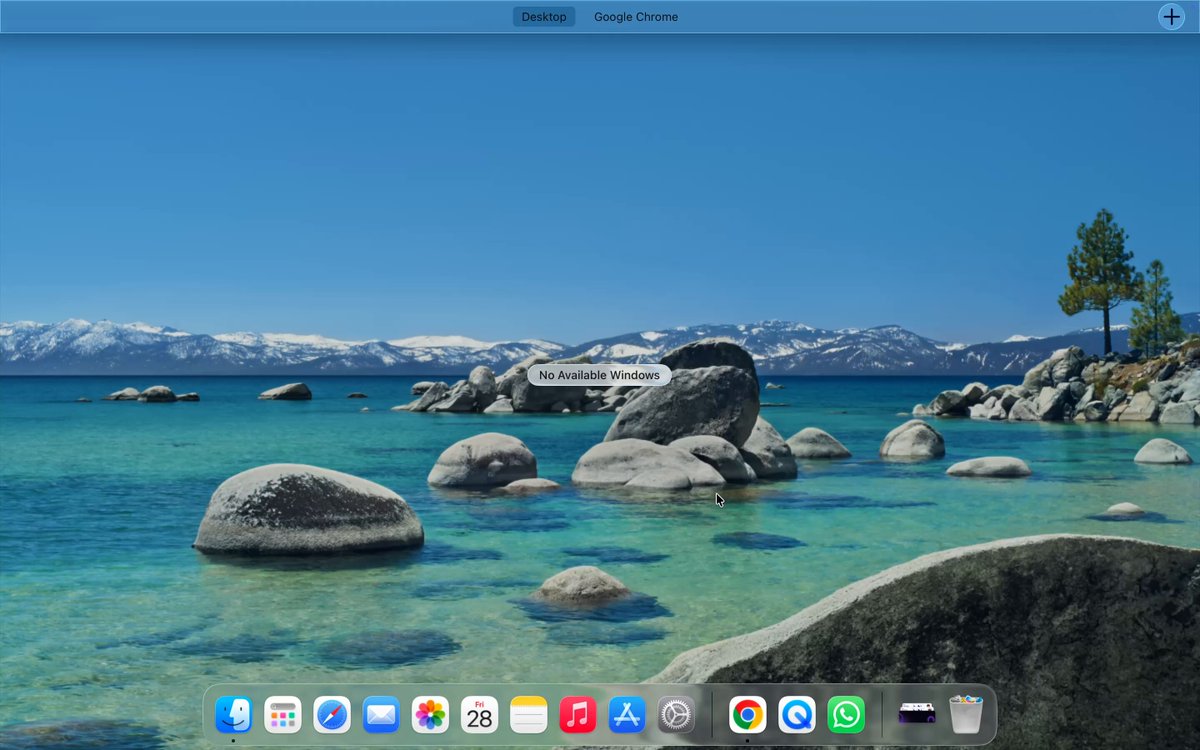This screenshot has width=1200, height=750.
Task: Restore the minimized window in the Dock
Action: [917, 713]
